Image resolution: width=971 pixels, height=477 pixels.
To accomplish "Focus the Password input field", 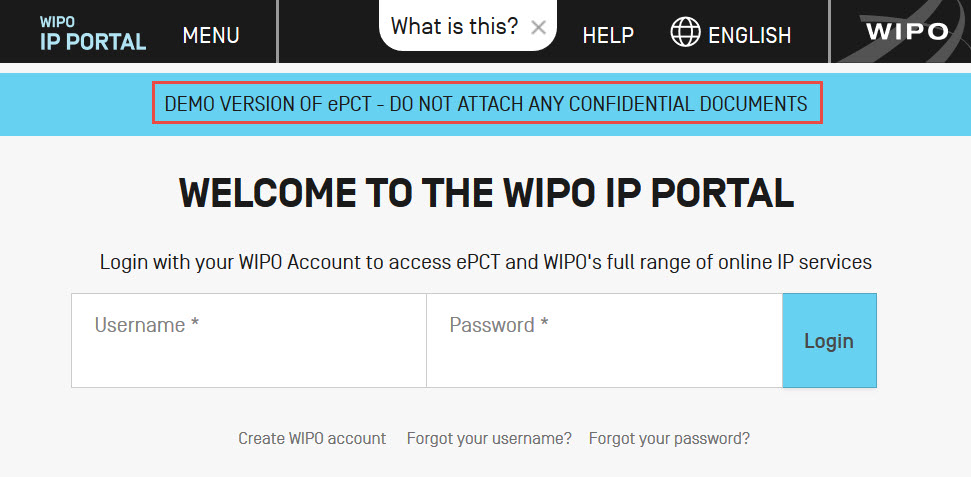I will pos(604,350).
